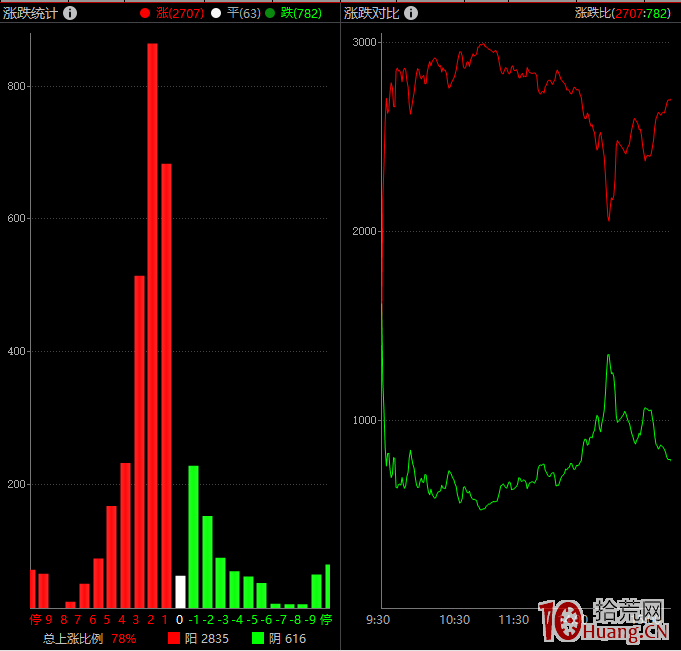
Task: Click red 停 limit-up axis label
Action: [x=35, y=620]
